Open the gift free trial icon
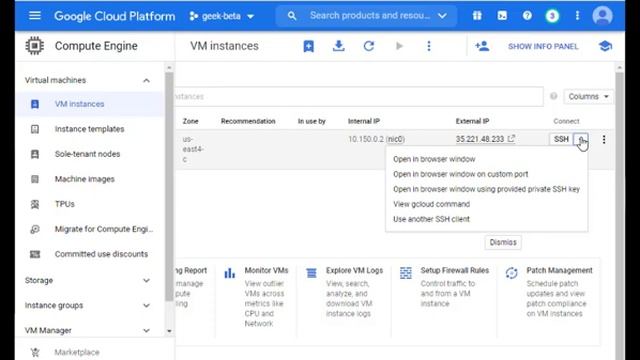The image size is (640, 360). (477, 16)
